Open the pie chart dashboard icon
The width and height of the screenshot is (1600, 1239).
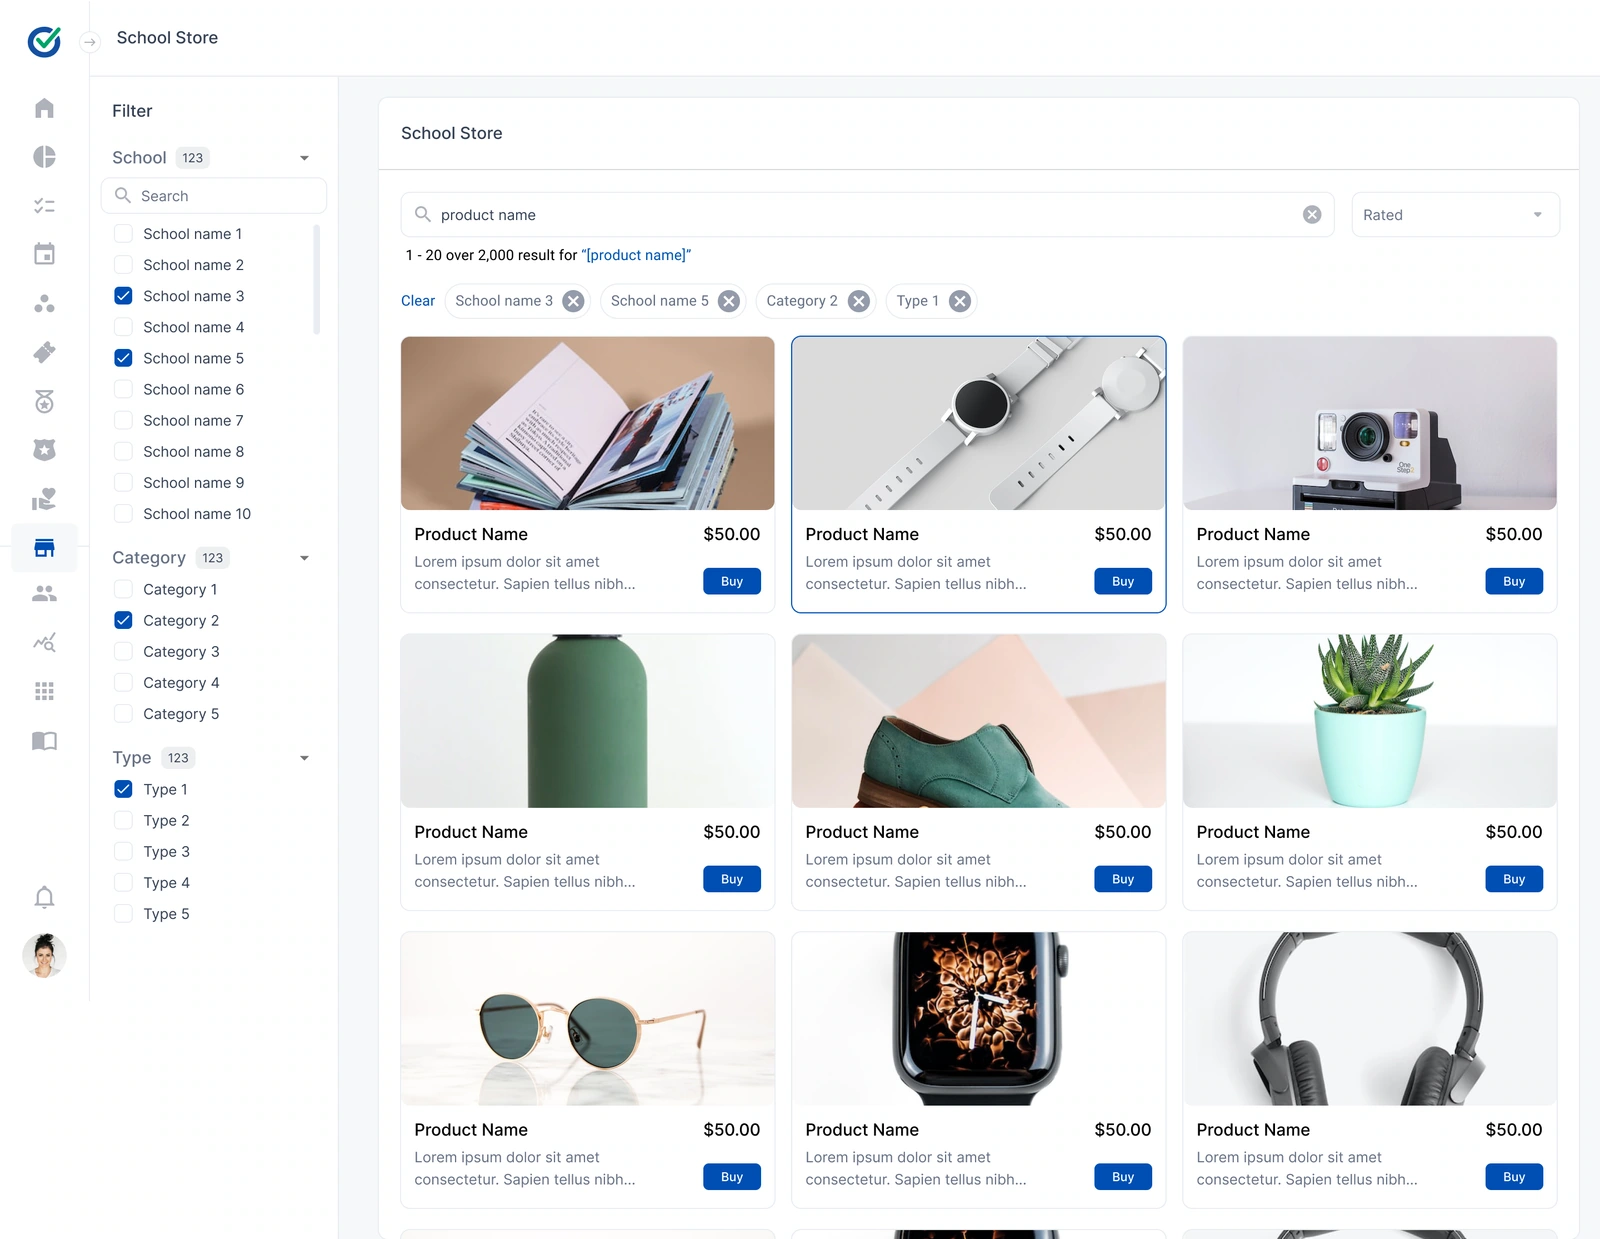pos(44,157)
